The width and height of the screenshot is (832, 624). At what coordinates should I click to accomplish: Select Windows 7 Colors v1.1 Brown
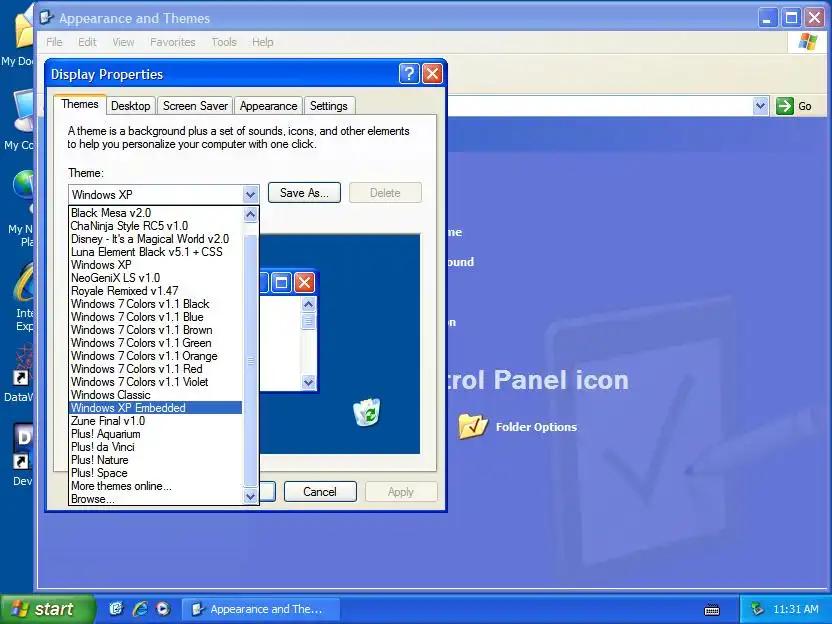click(x=156, y=330)
